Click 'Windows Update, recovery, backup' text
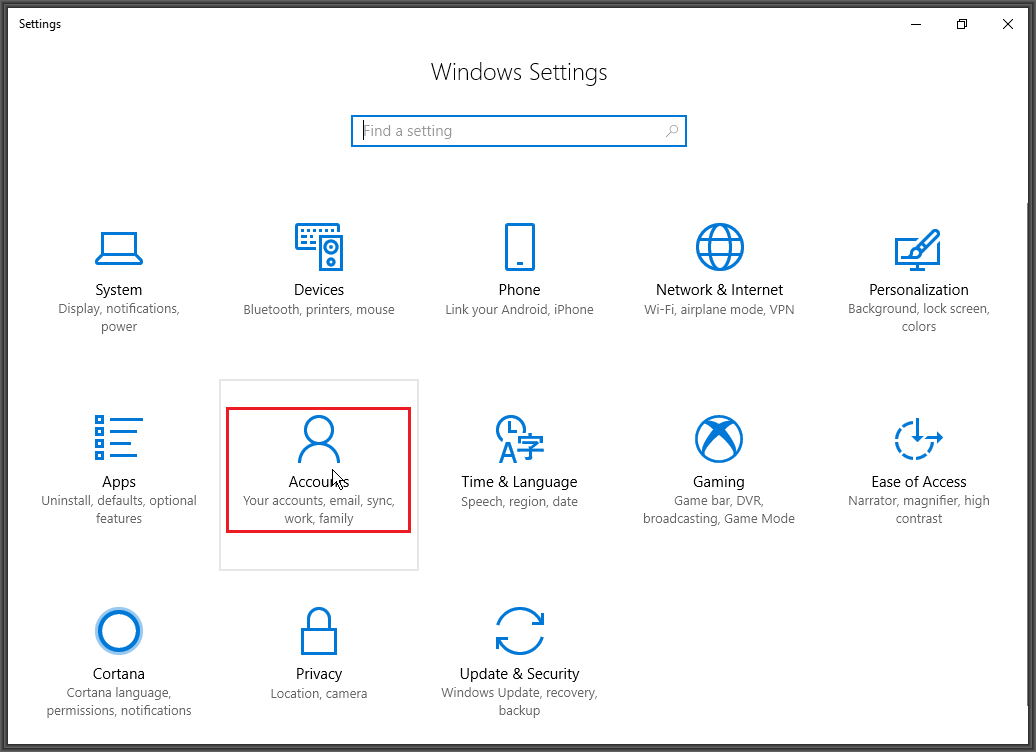Screen dimensions: 1036x752 click(519, 702)
